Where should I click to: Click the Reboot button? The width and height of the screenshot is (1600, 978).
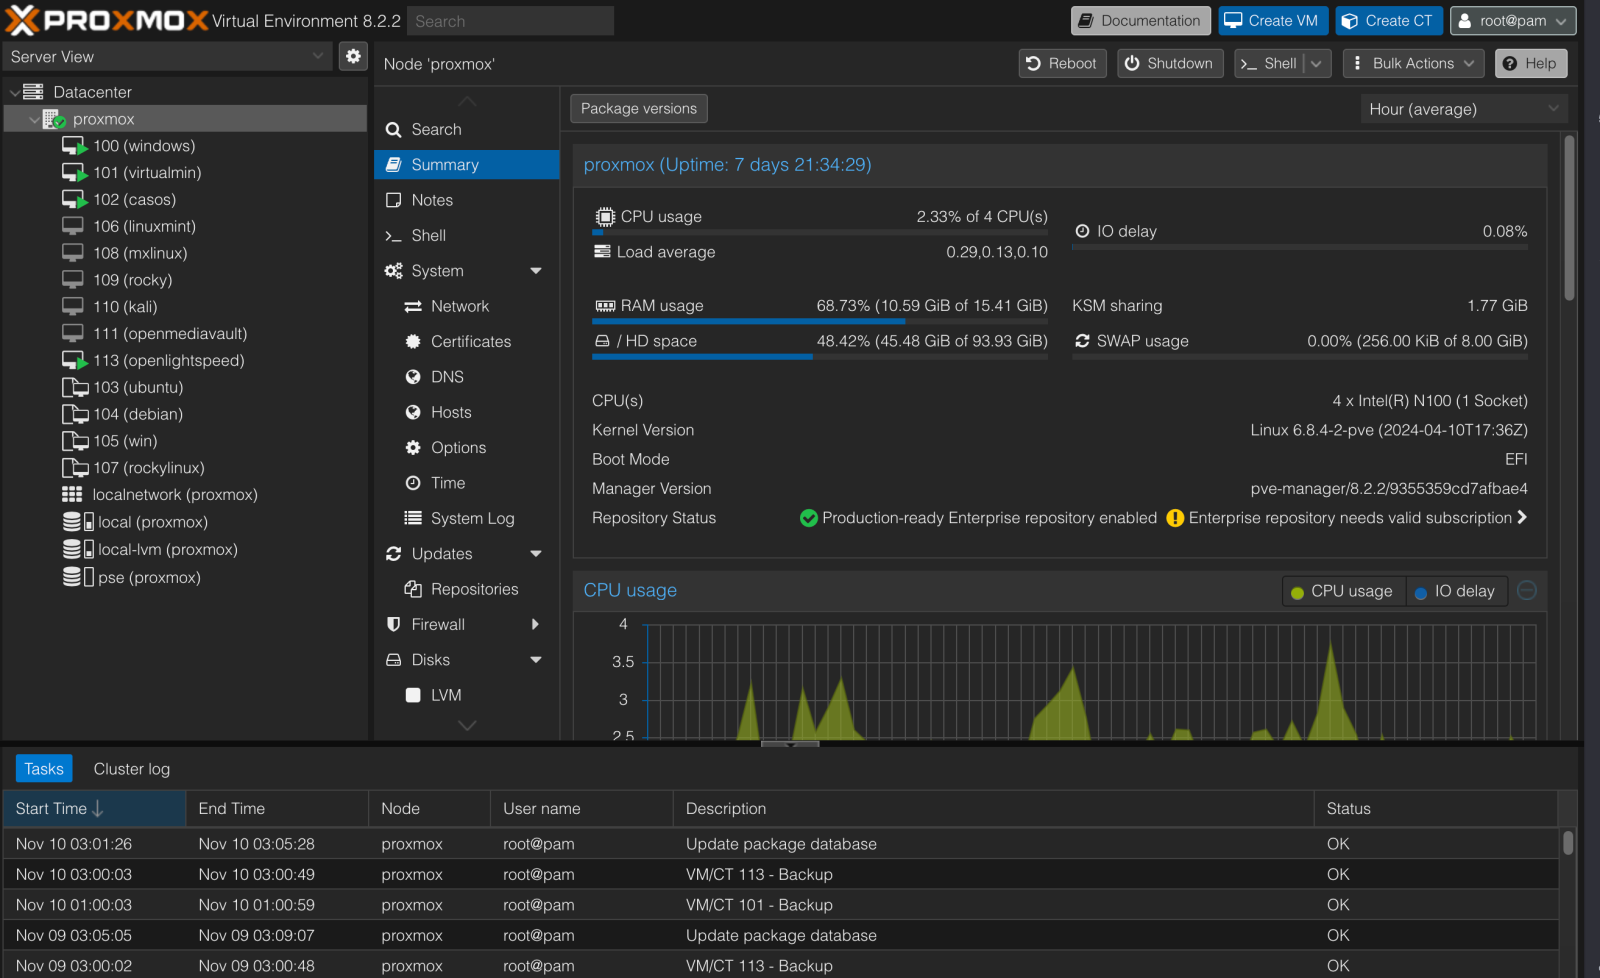pos(1063,63)
